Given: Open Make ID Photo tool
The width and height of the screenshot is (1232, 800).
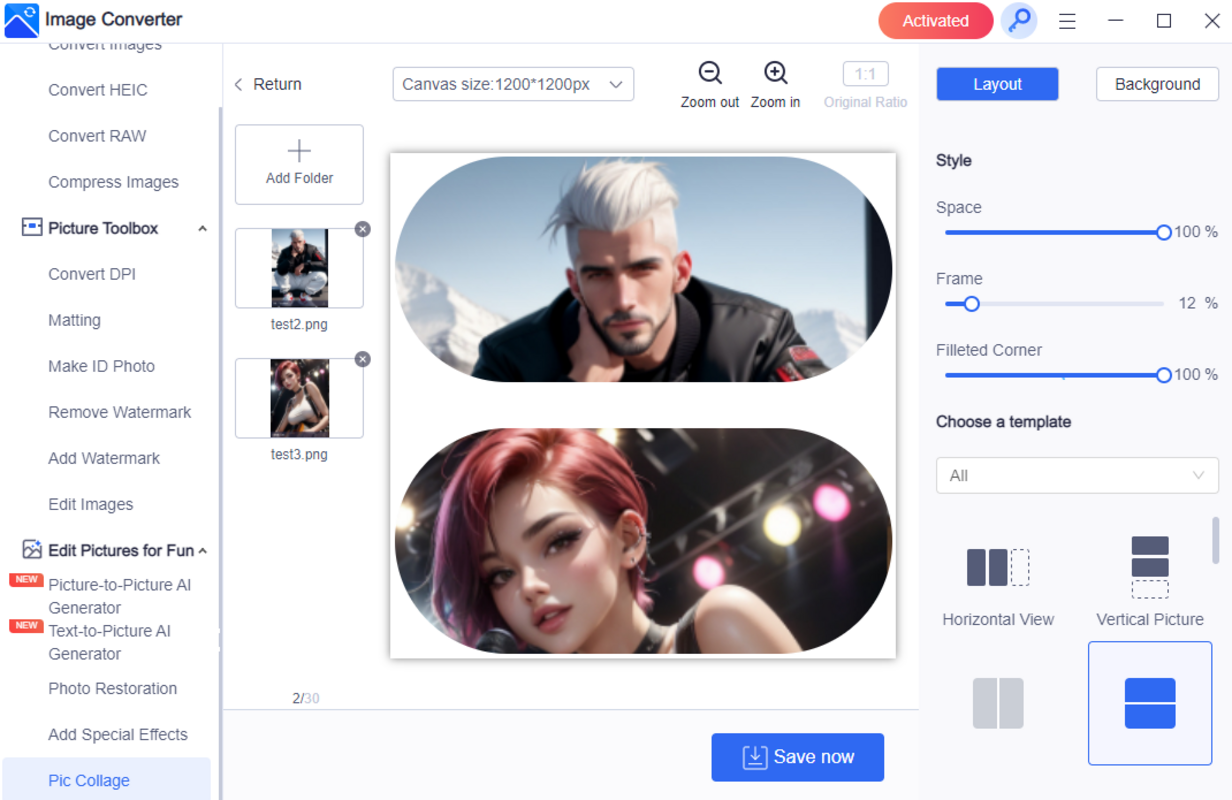Looking at the screenshot, I should (x=101, y=366).
